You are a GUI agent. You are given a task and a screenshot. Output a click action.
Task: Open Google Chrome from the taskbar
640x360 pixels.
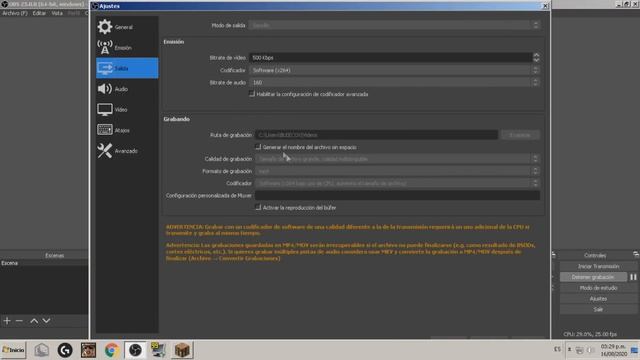point(111,350)
